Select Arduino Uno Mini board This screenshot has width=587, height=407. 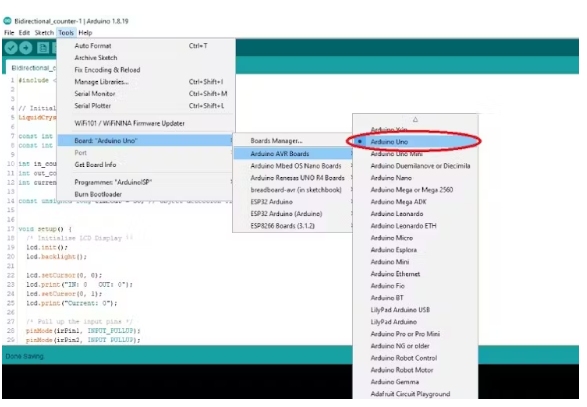415,154
